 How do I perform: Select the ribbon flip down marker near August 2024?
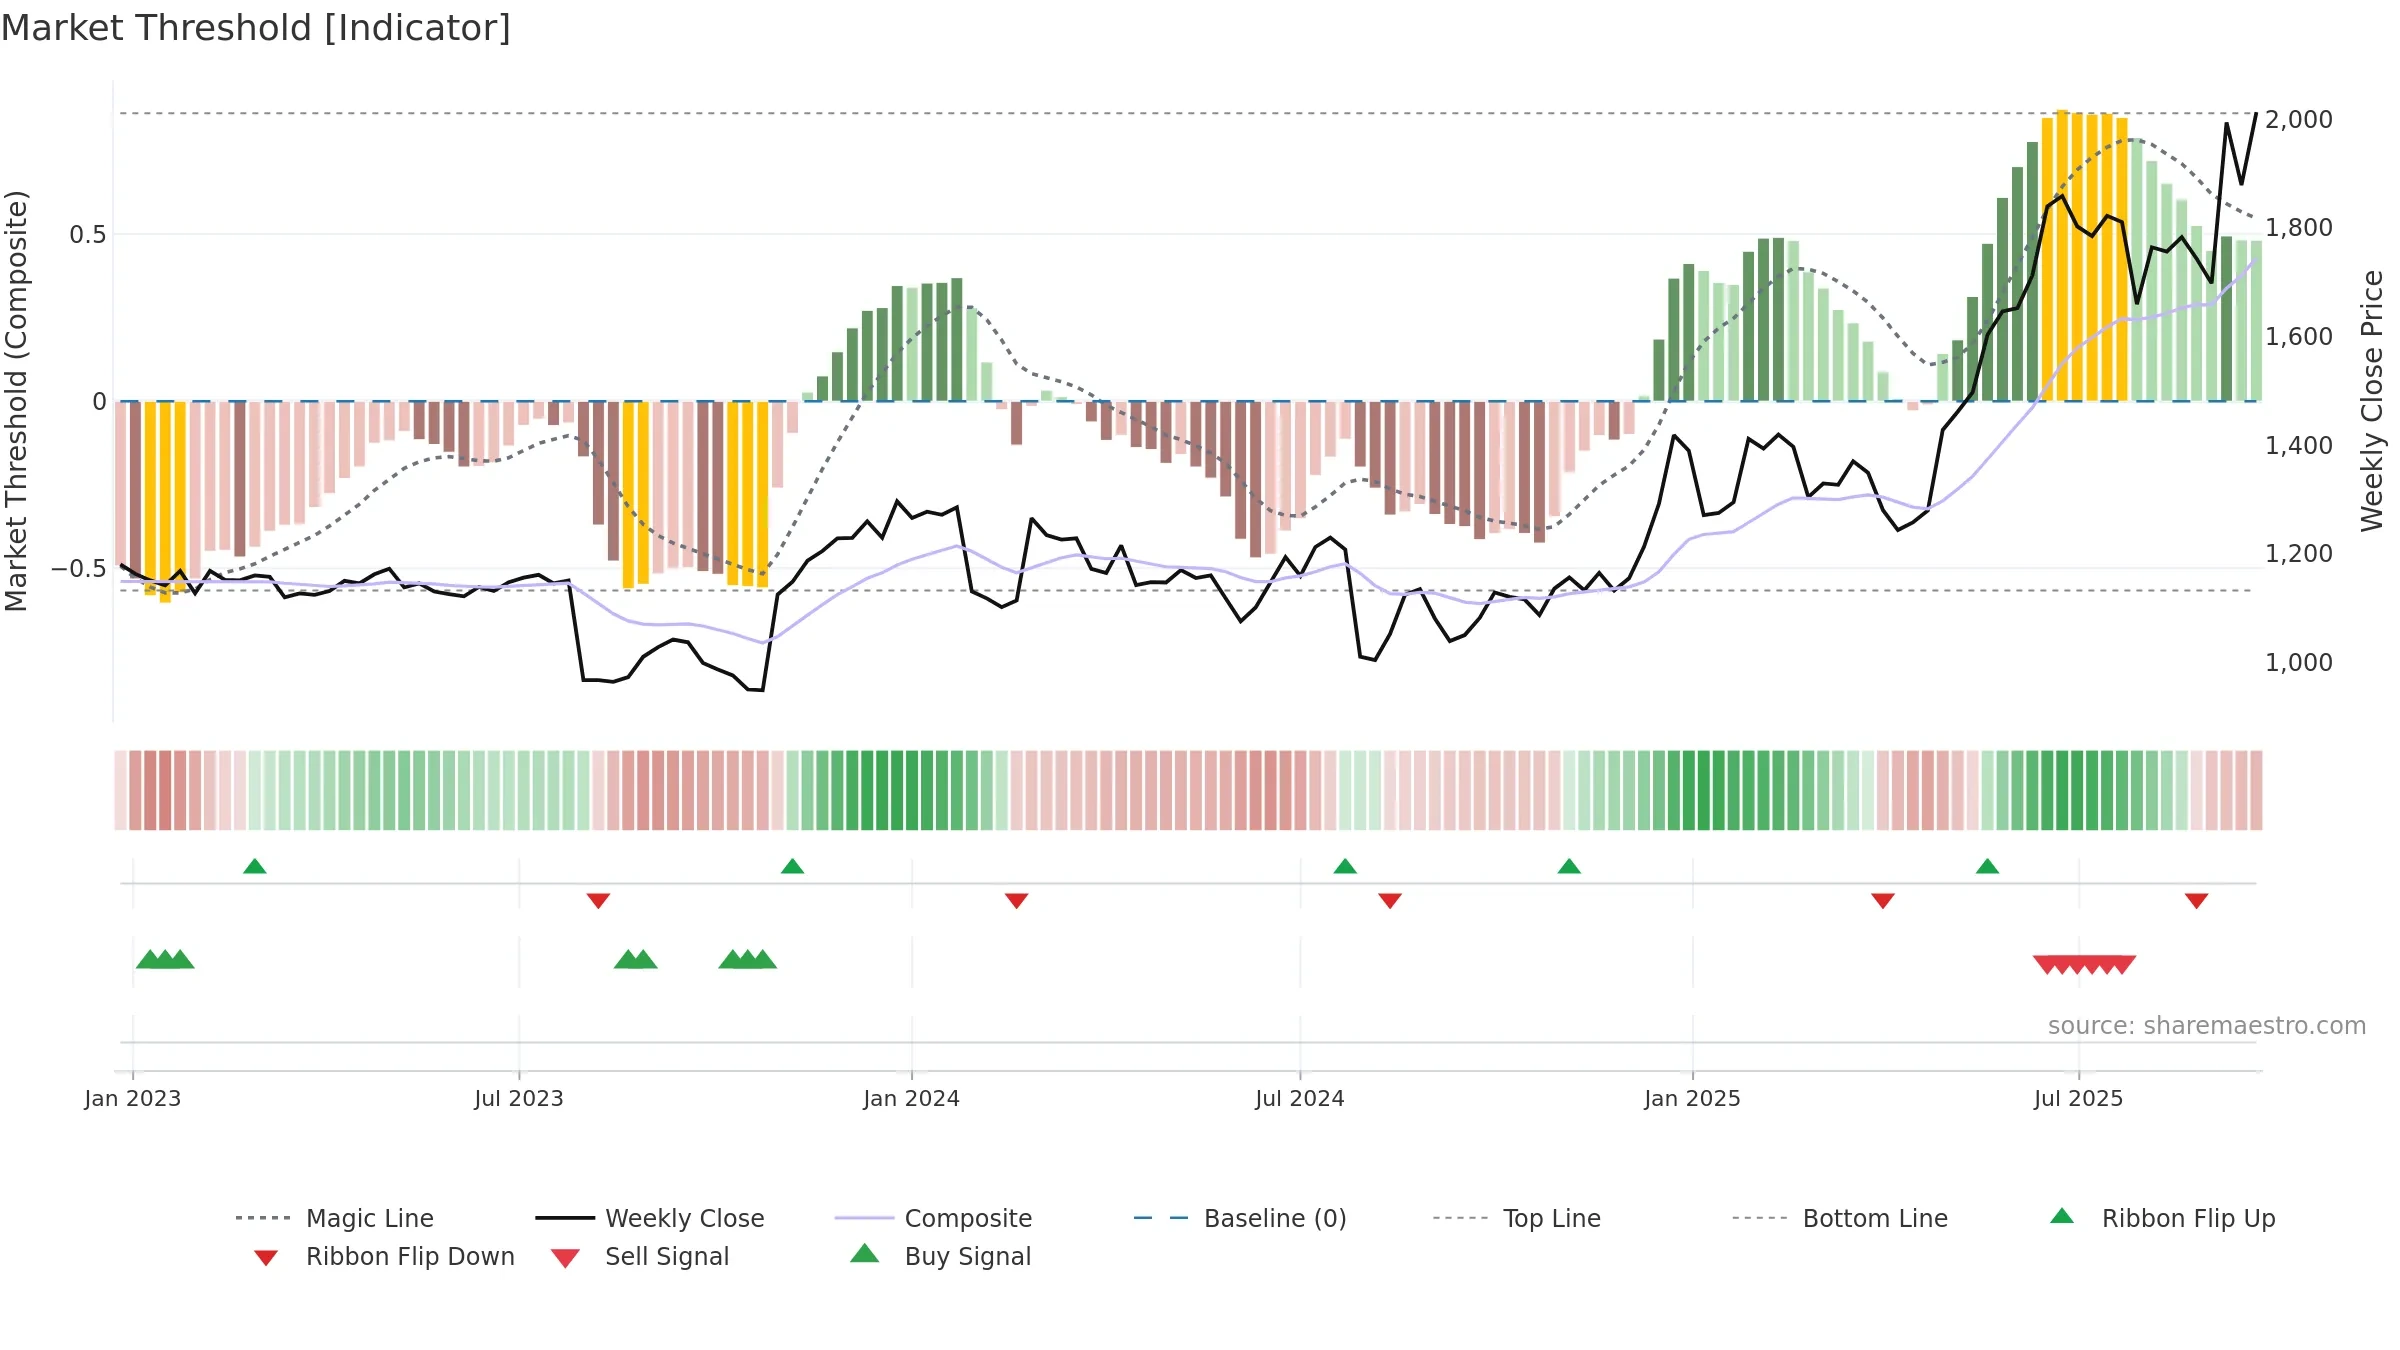(1390, 901)
